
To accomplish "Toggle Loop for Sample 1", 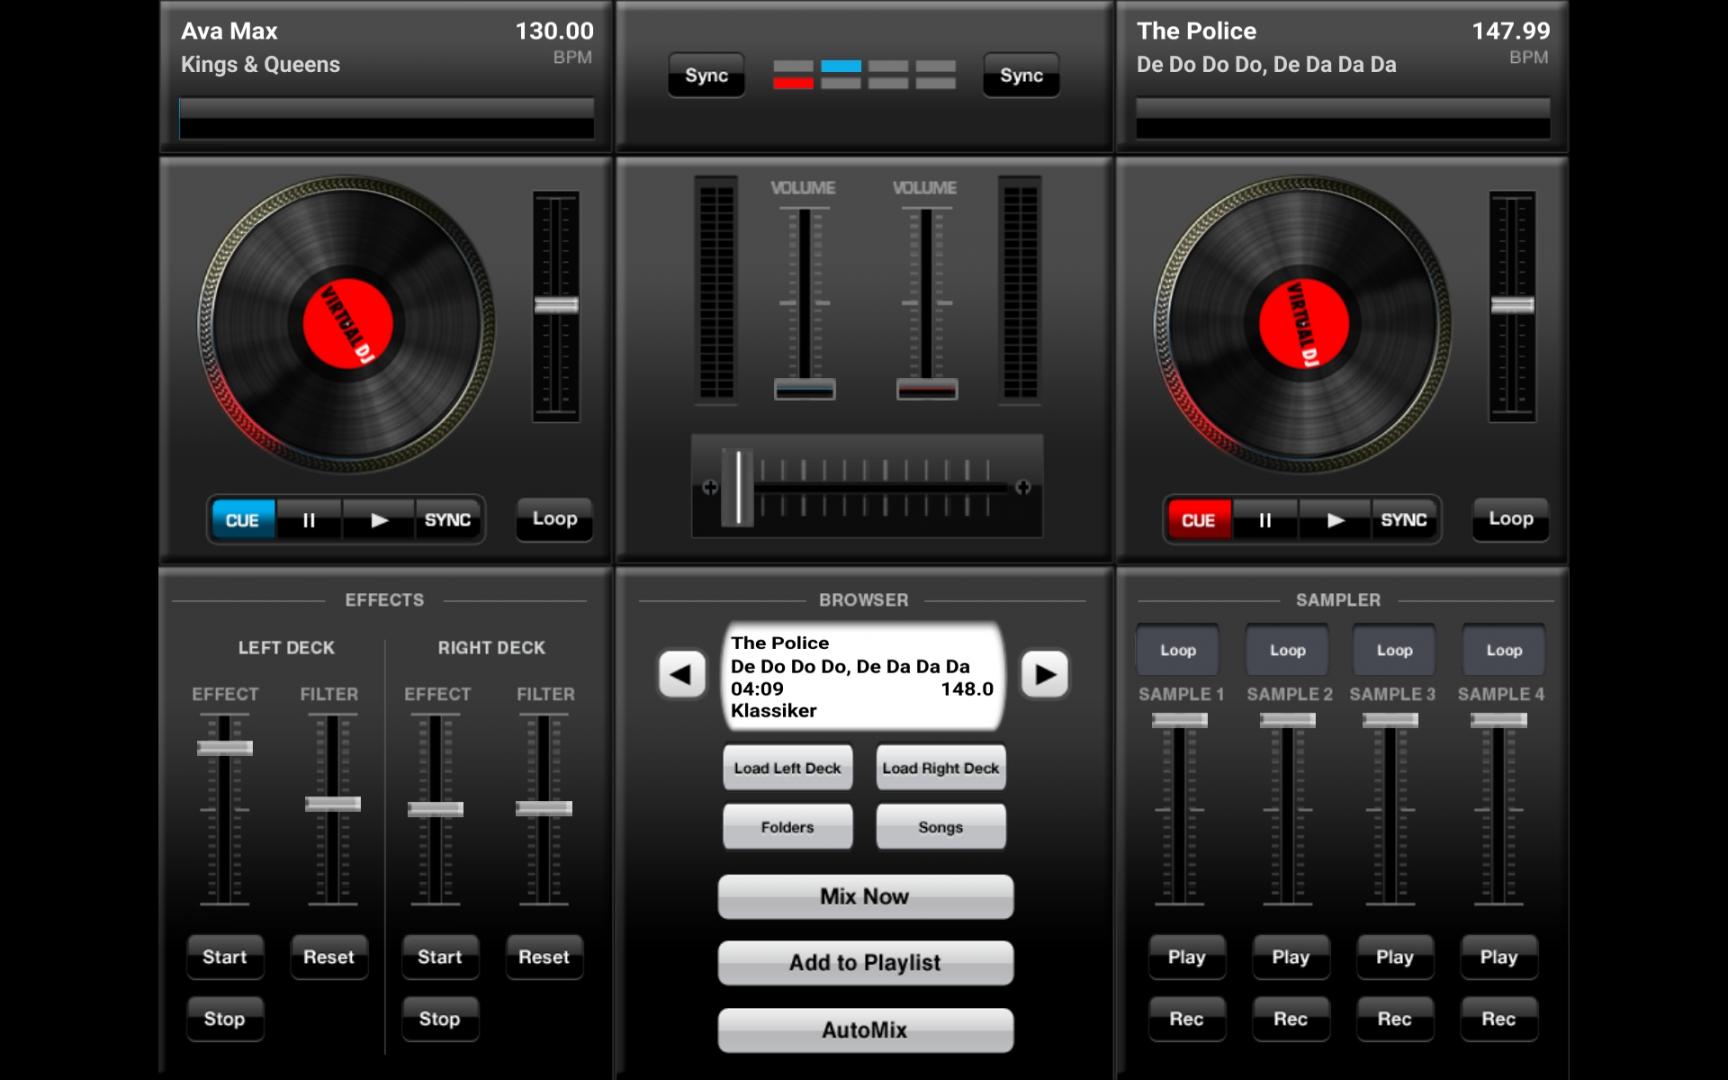I will pos(1178,650).
